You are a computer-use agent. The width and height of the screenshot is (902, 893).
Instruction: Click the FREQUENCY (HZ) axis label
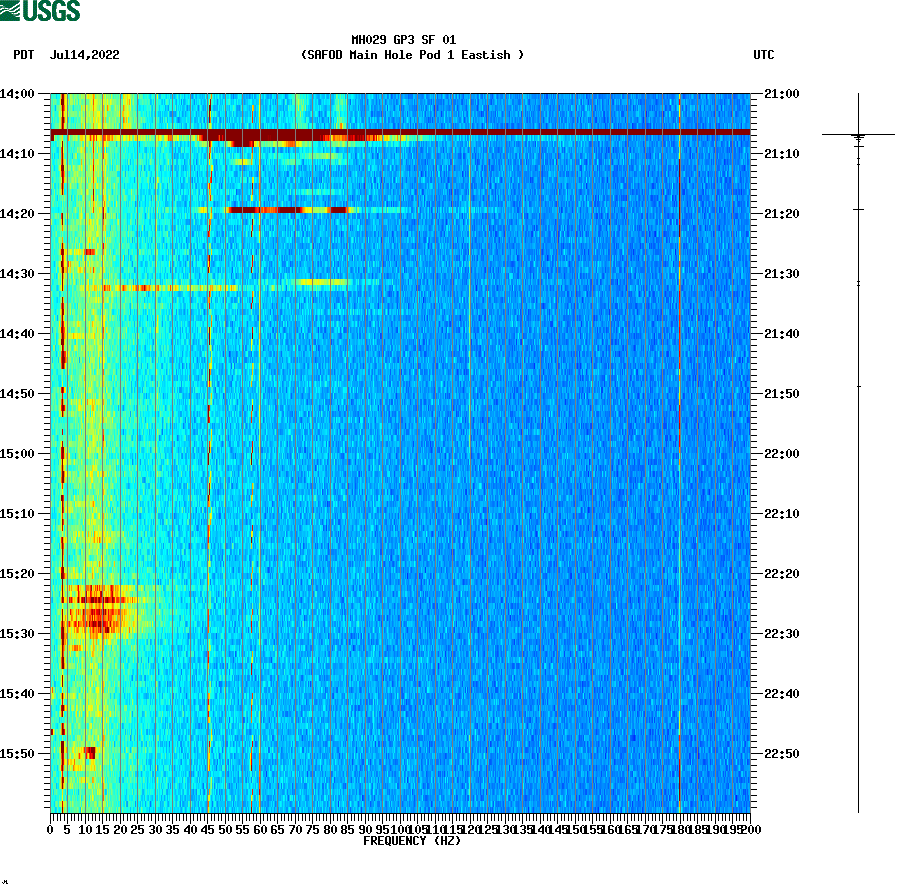click(x=411, y=841)
